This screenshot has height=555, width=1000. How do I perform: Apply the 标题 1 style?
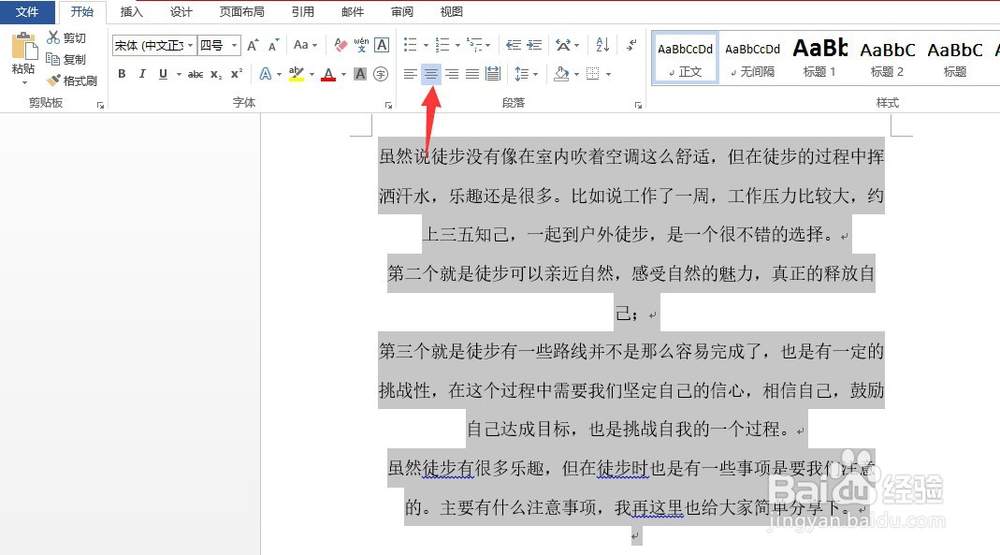click(820, 58)
